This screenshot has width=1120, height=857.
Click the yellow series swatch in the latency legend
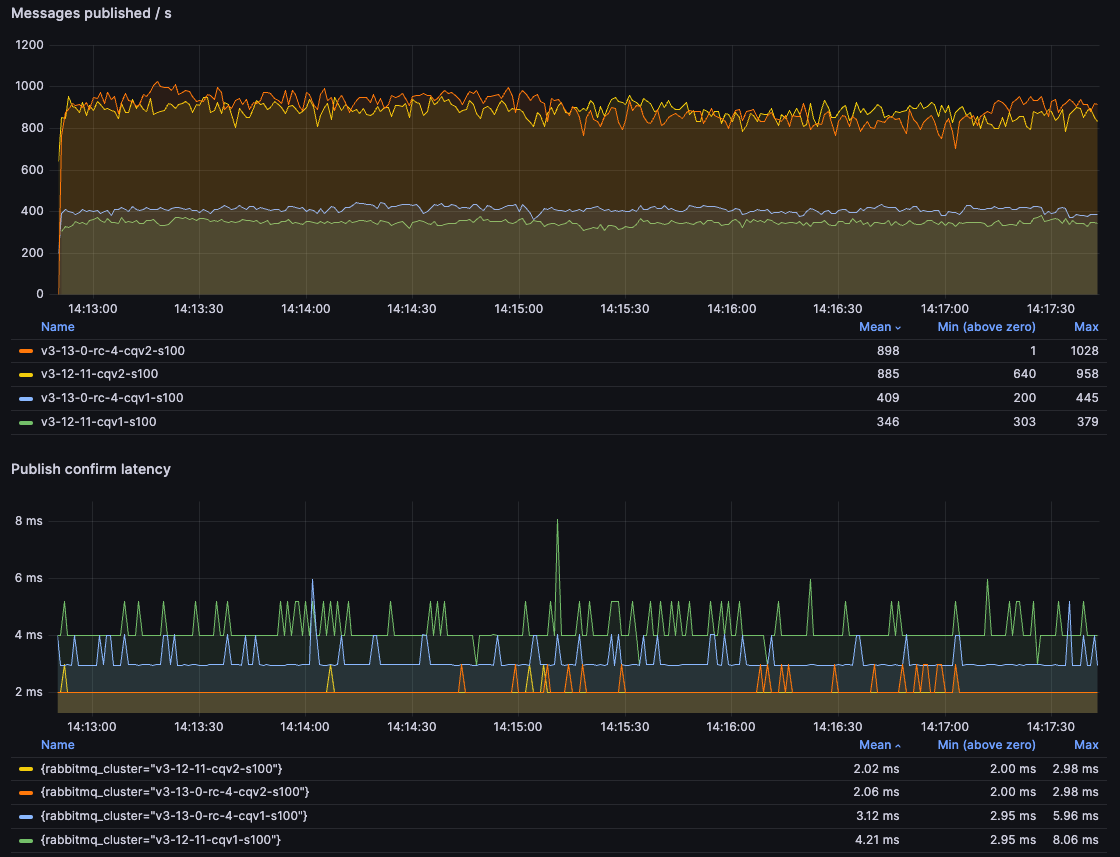(26, 769)
